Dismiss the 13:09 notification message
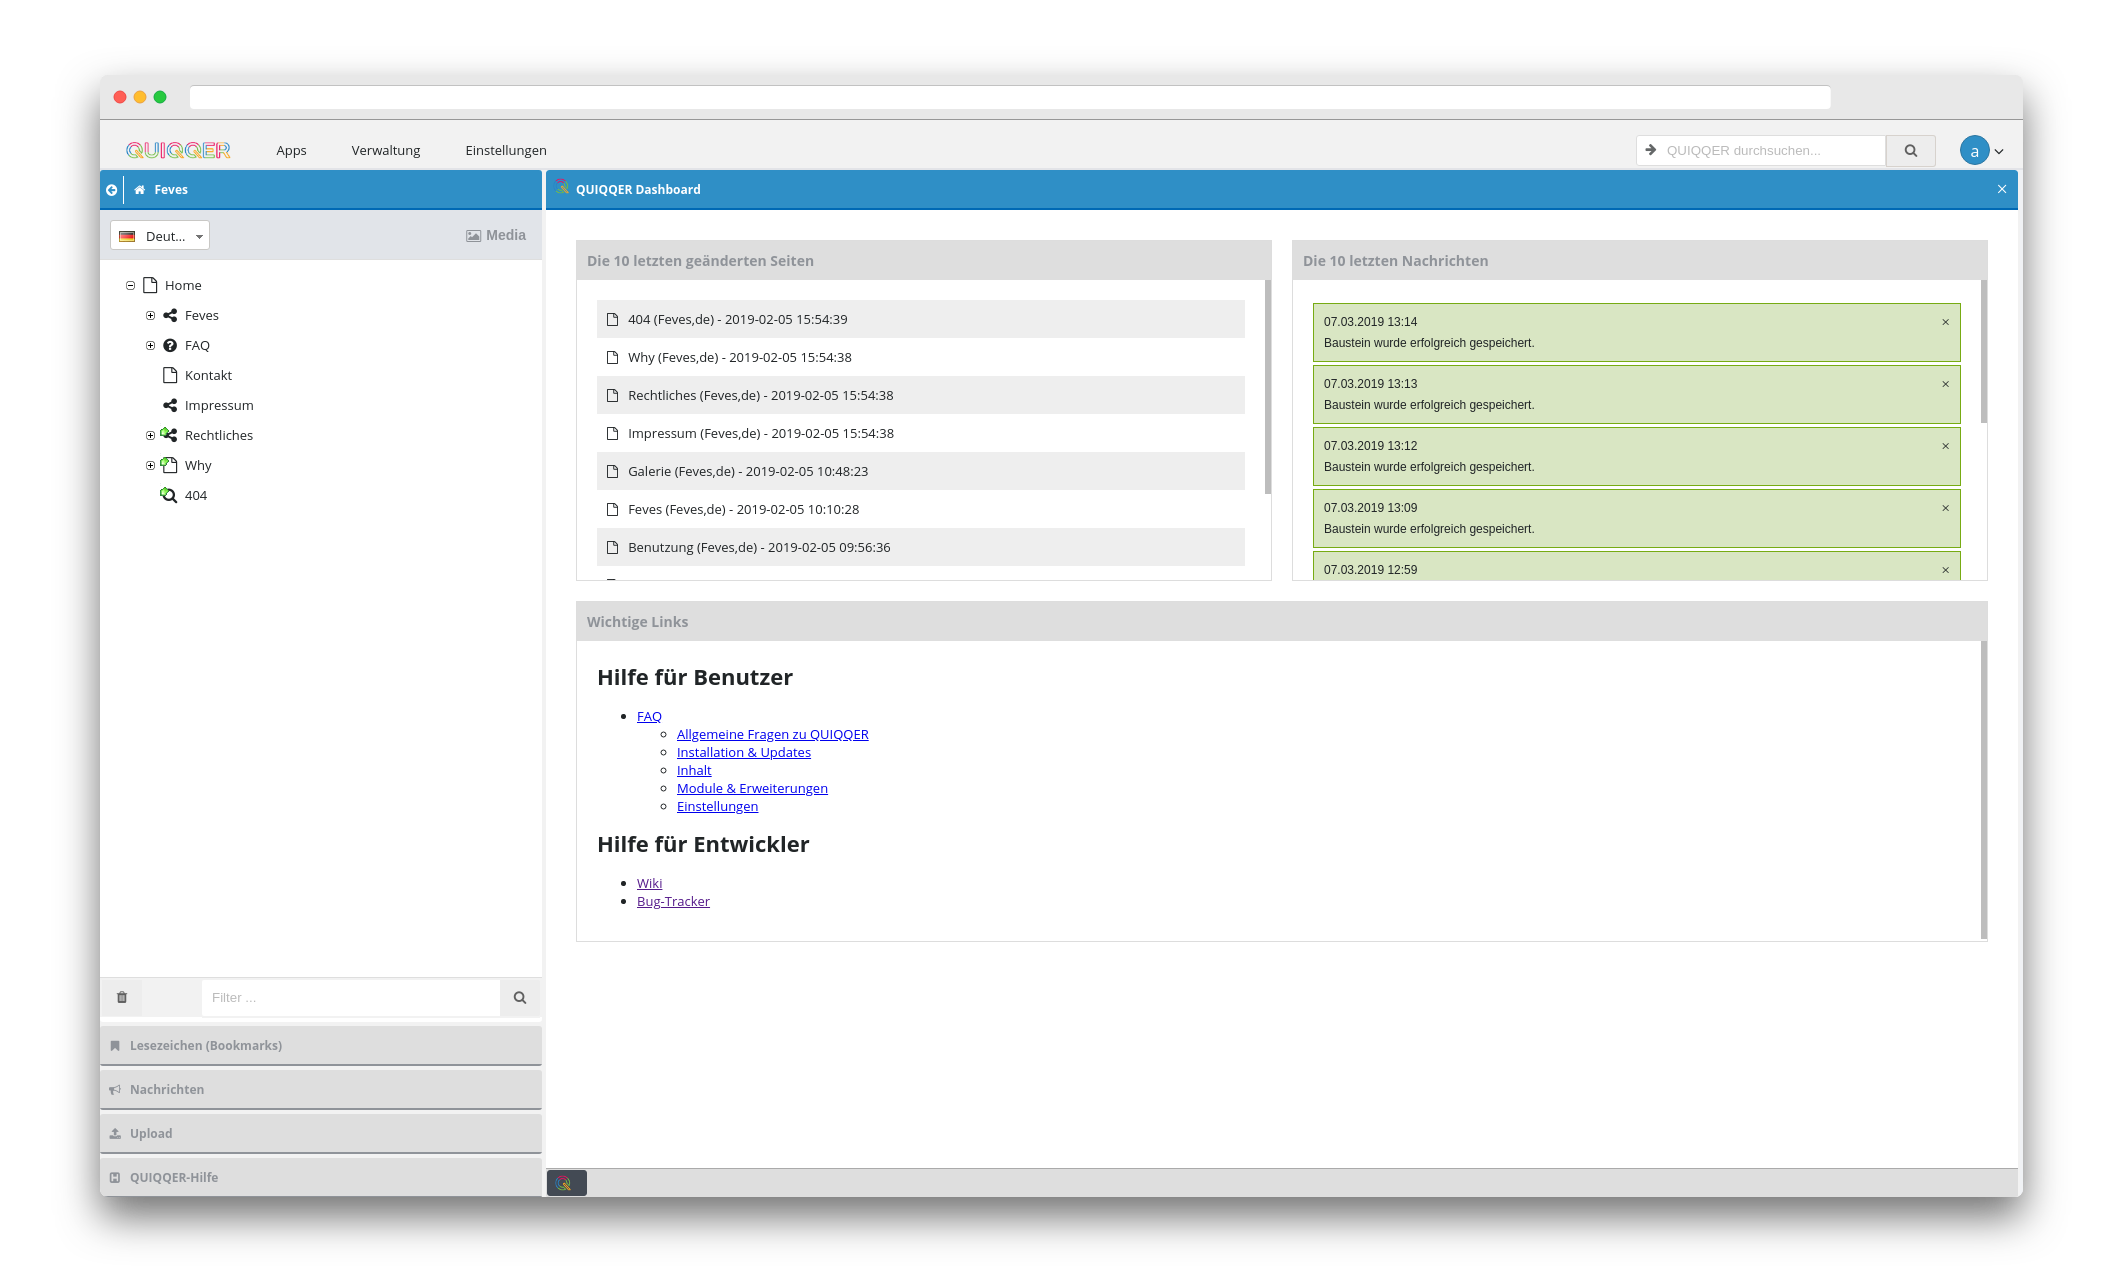 tap(1946, 508)
